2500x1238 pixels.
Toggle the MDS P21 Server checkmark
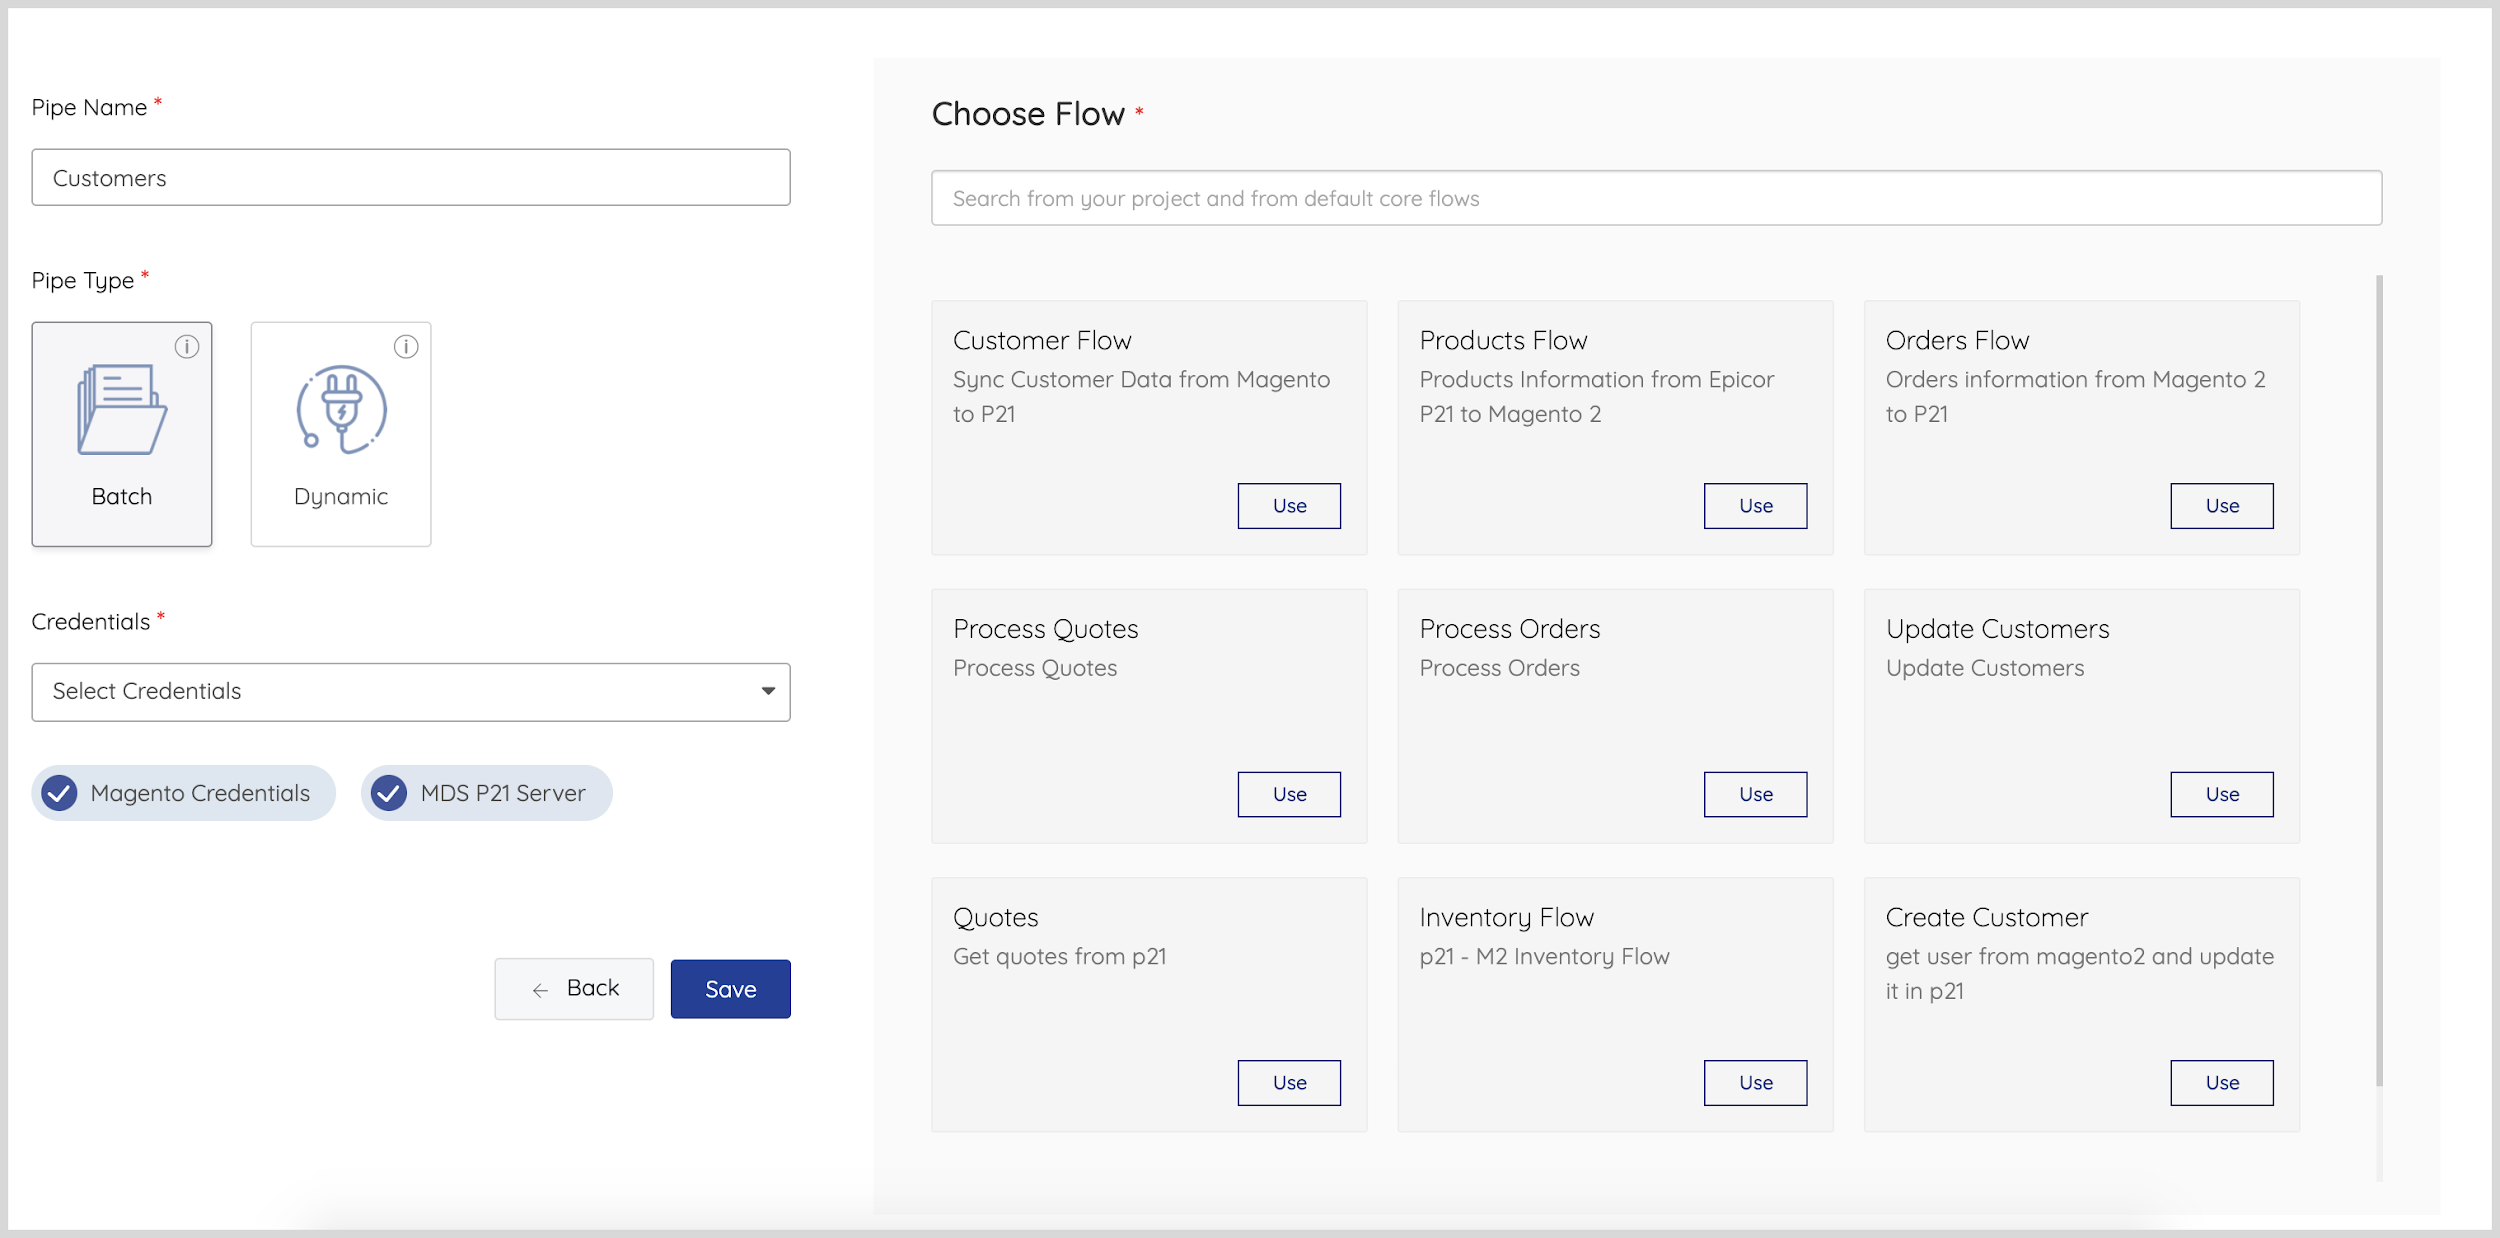point(389,793)
